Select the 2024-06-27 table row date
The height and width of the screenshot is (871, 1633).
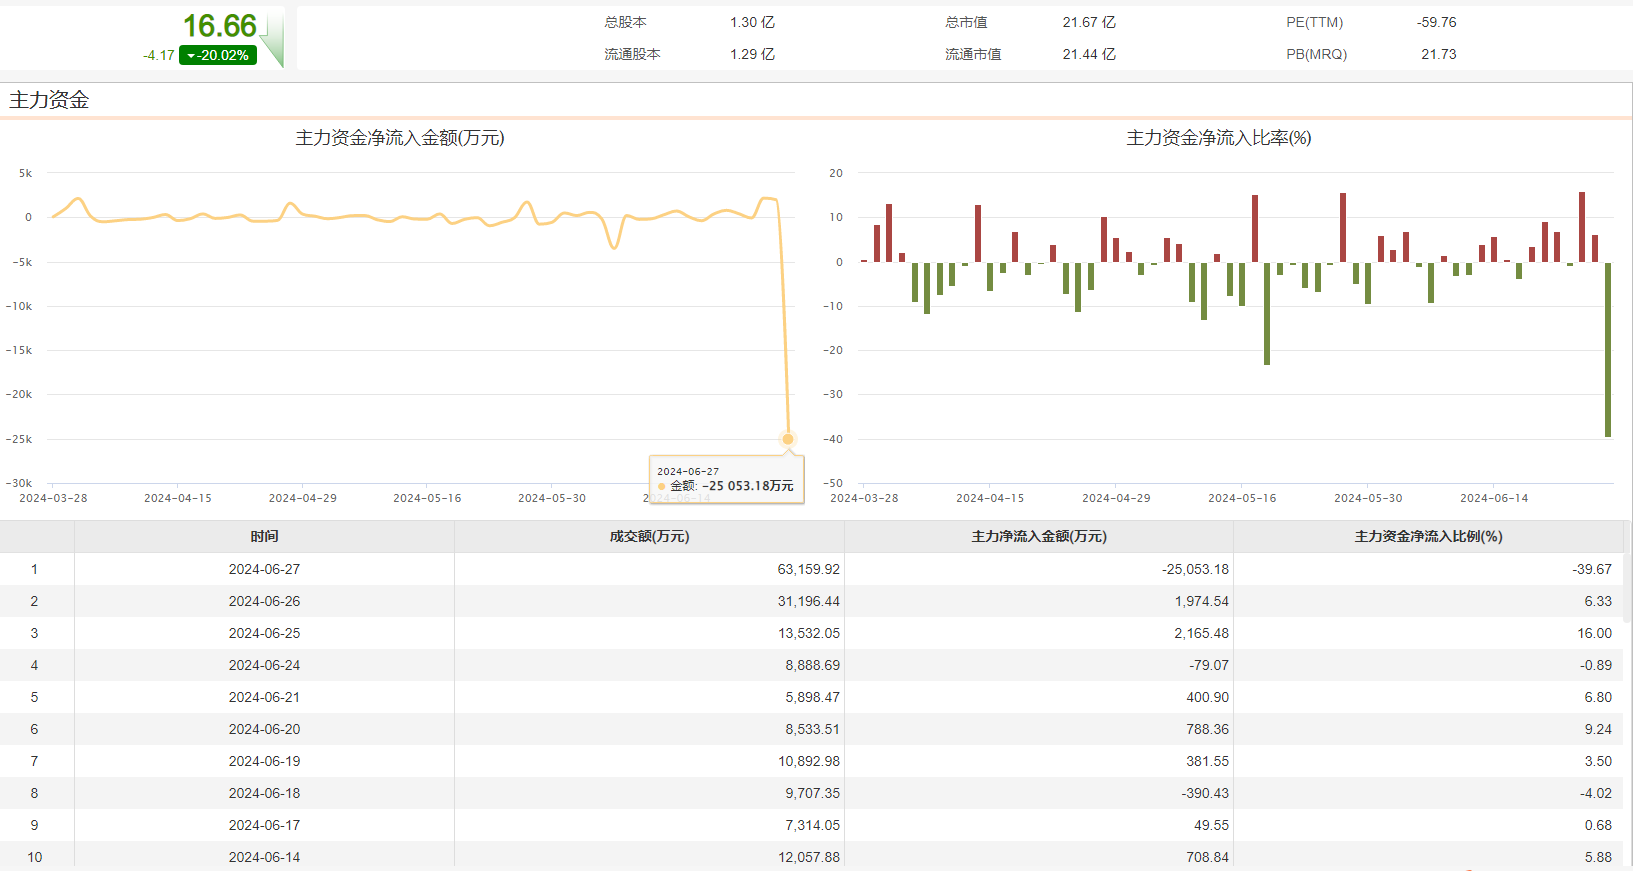click(264, 569)
